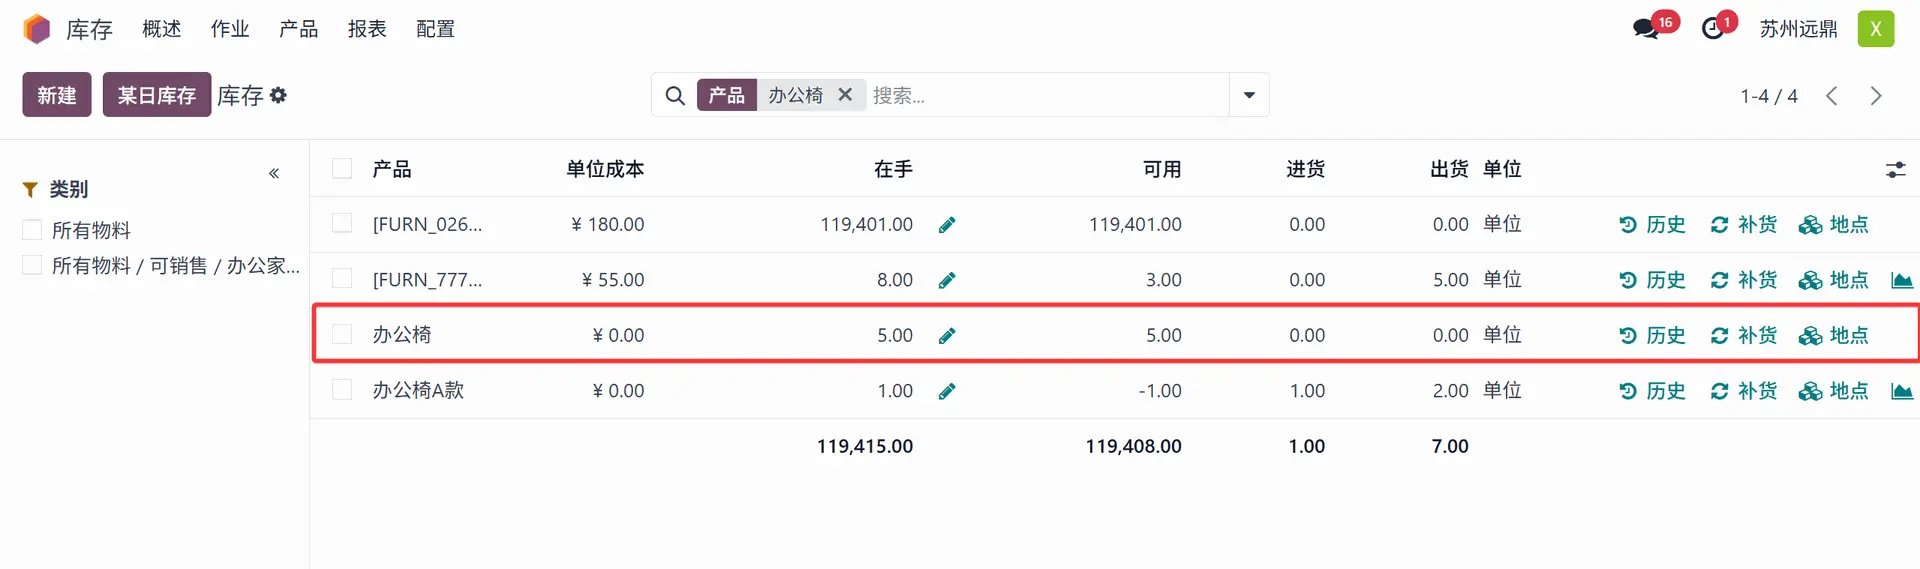This screenshot has height=569, width=1920.
Task: Open the activities clock icon
Action: (1713, 29)
